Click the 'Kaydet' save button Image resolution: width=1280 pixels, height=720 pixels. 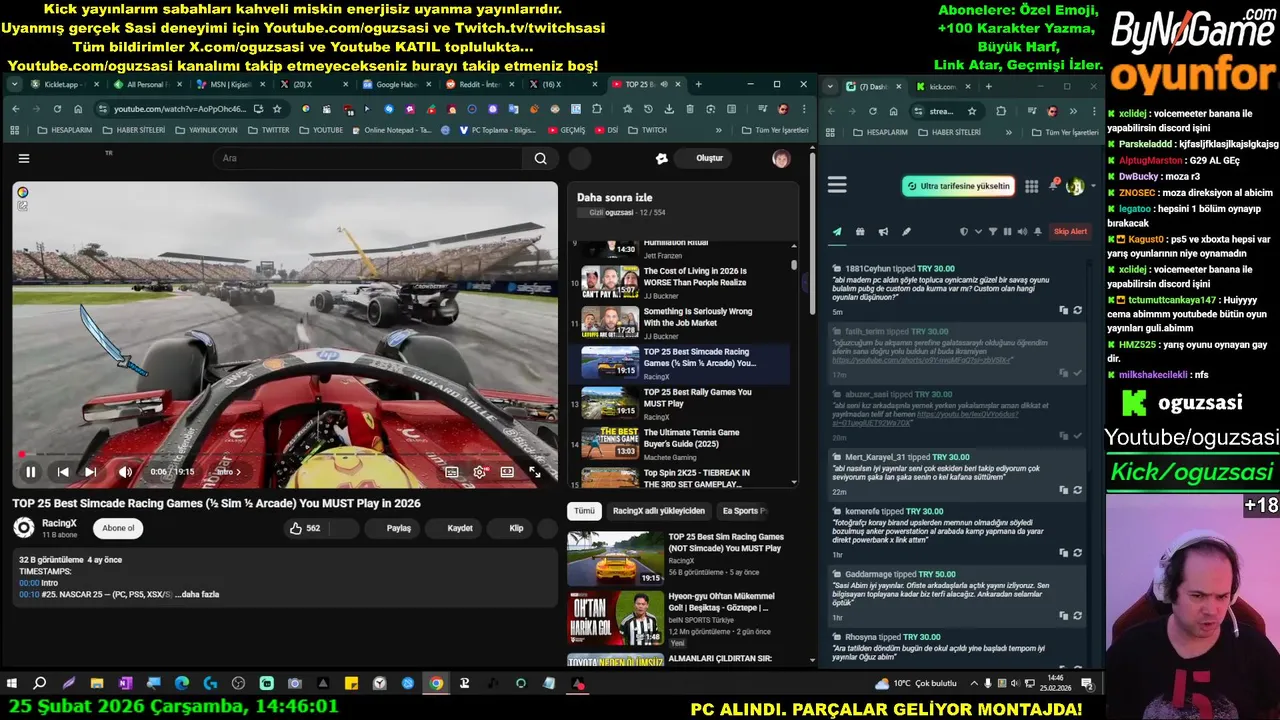point(460,528)
